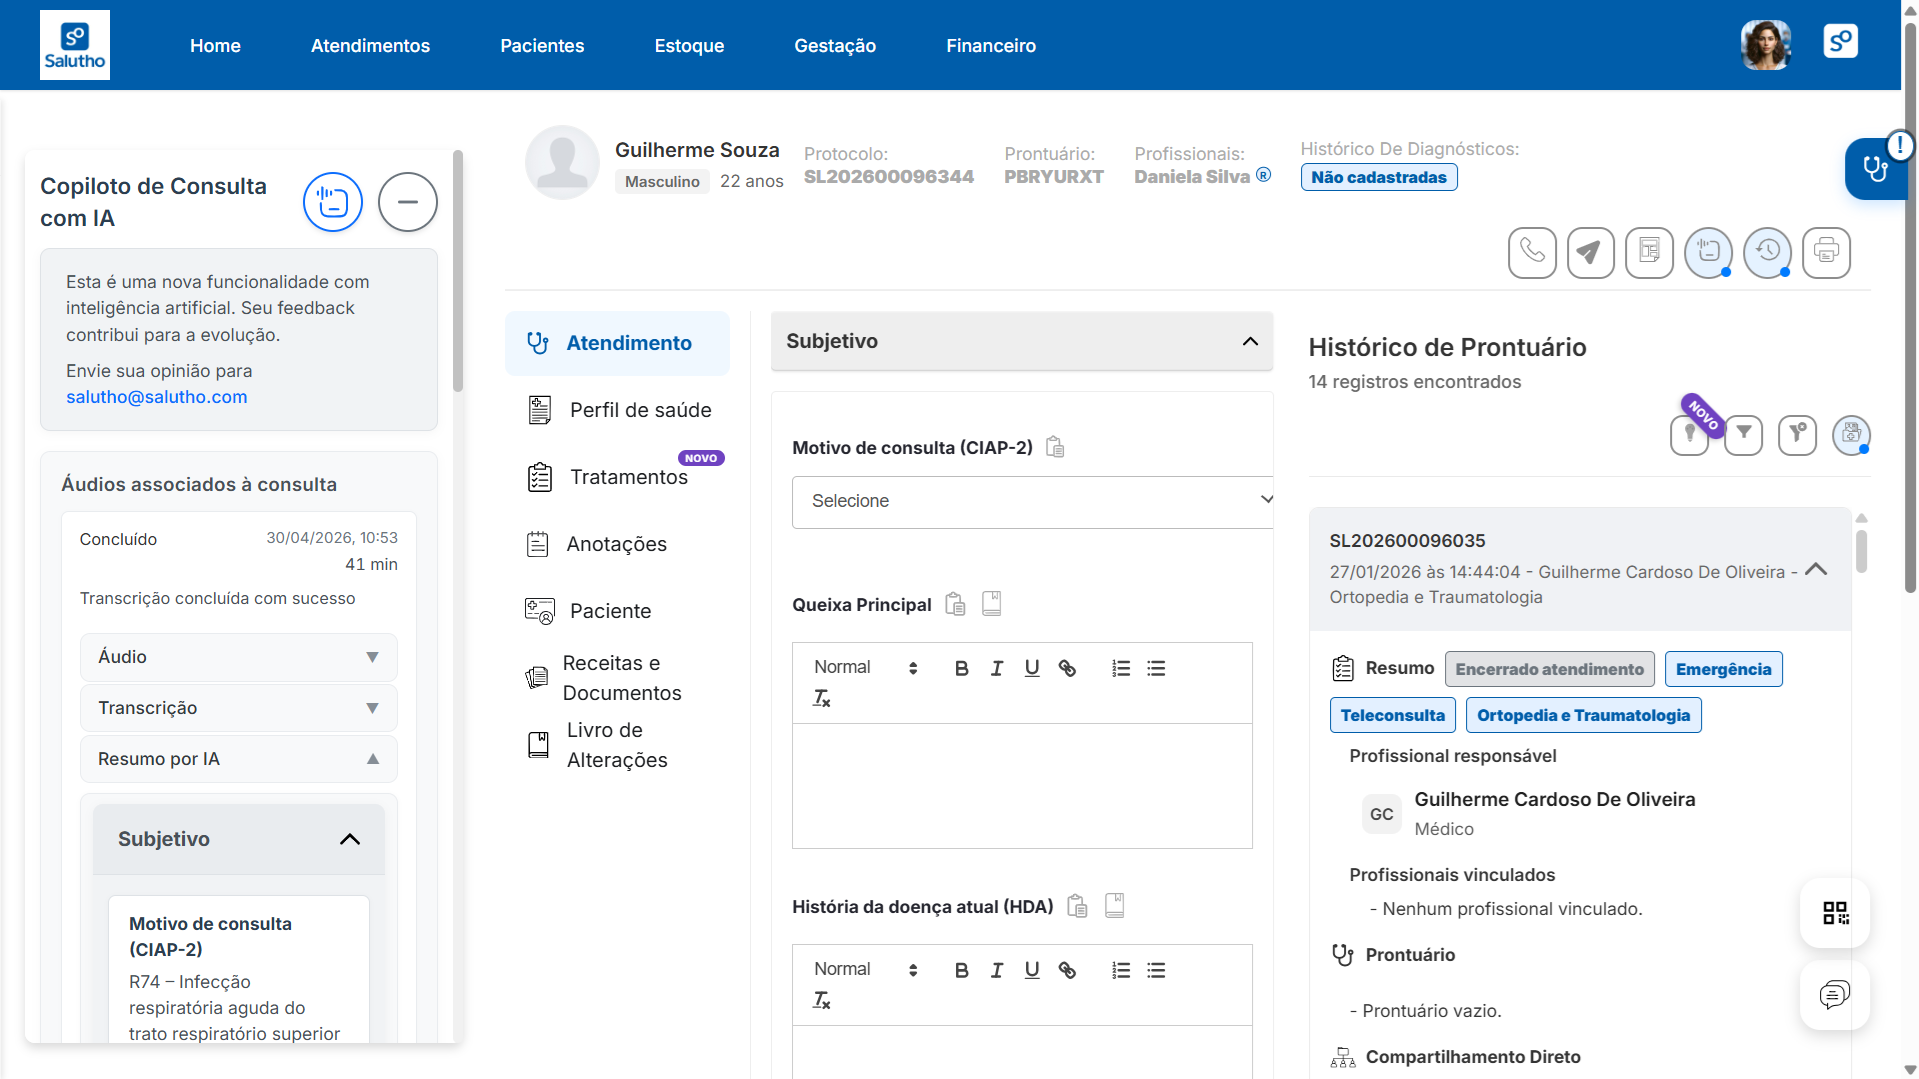Open the Estoque menu
This screenshot has width=1919, height=1079.
click(689, 46)
